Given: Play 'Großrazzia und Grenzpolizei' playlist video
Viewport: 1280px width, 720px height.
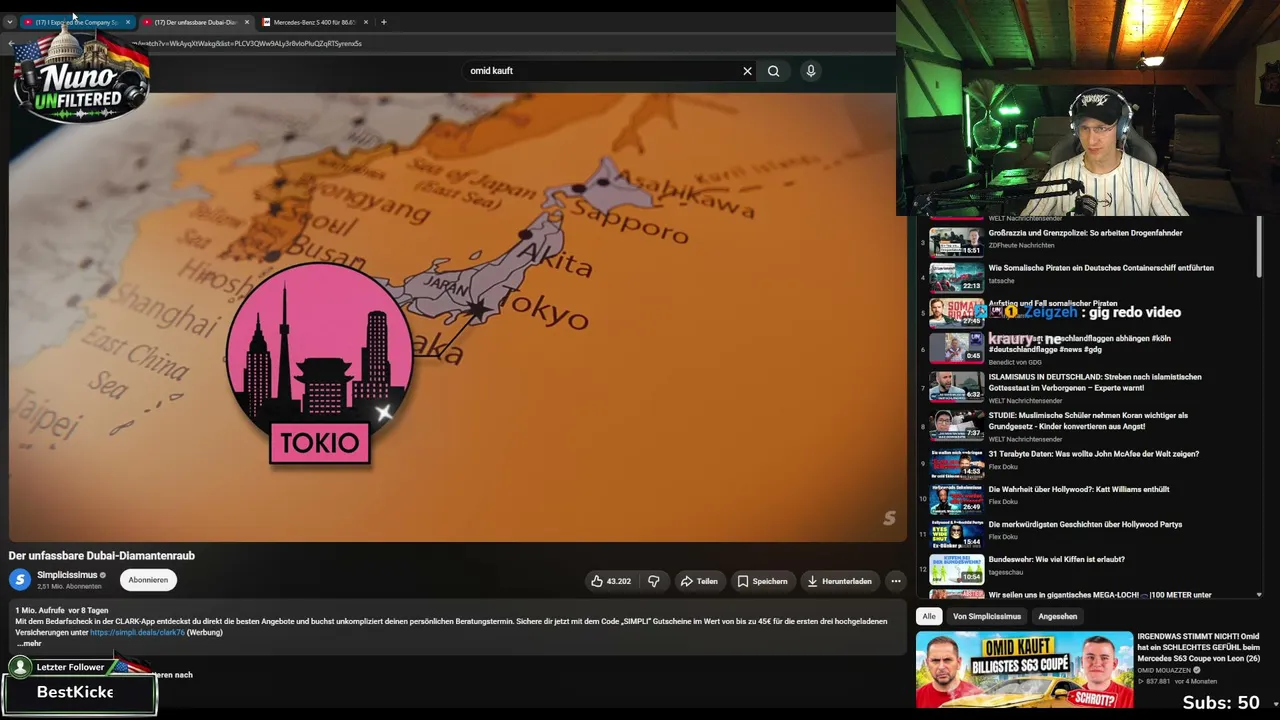Looking at the screenshot, I should pyautogui.click(x=1085, y=233).
